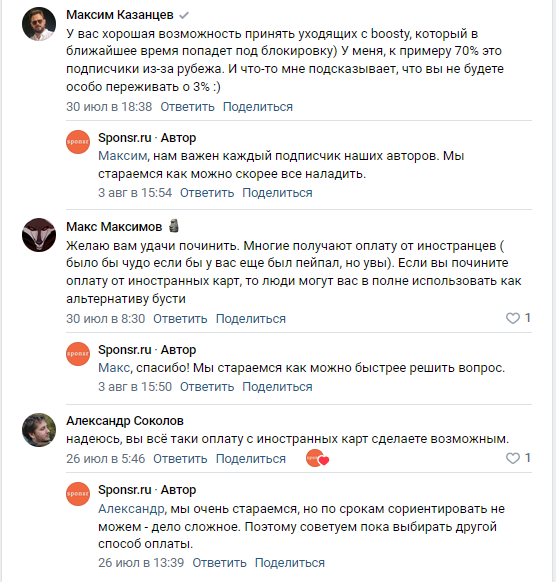Viewport: 556px width, 582px height.
Task: Click Макс Максимов's fox avatar
Action: click(39, 235)
